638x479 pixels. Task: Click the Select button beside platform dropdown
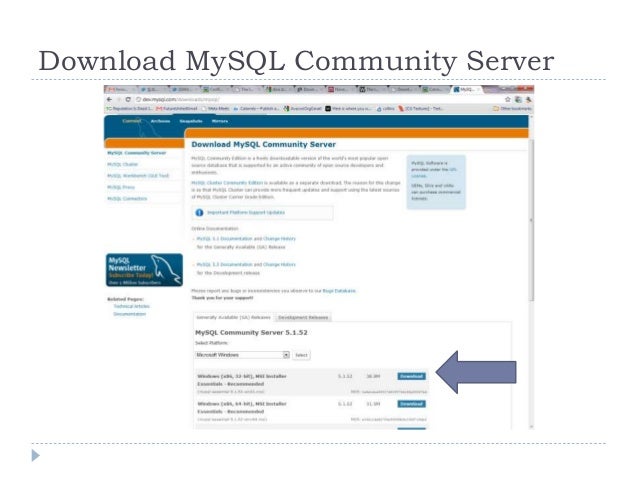301,355
